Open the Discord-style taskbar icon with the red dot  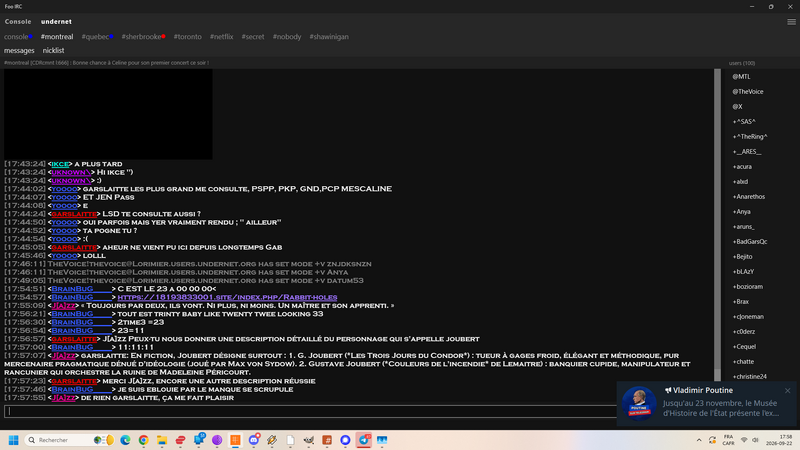254,439
